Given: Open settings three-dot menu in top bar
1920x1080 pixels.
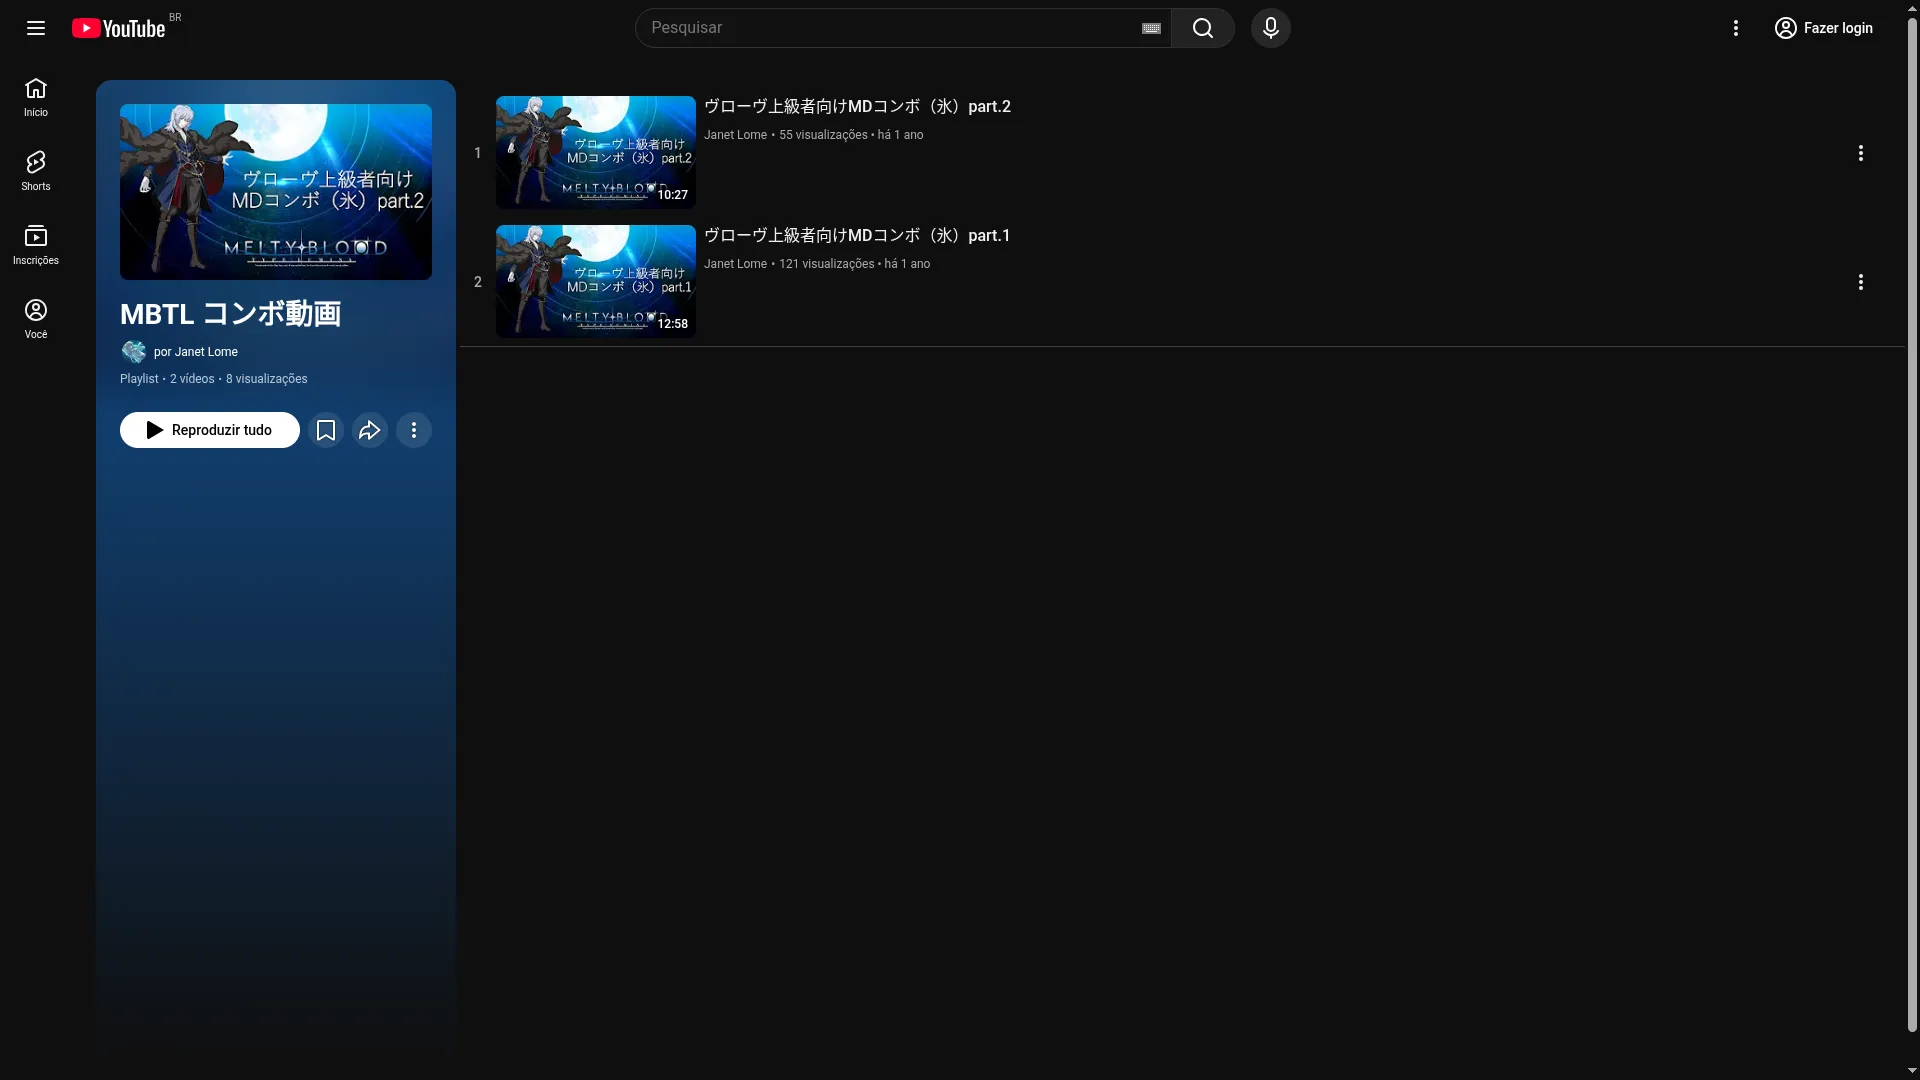Looking at the screenshot, I should pyautogui.click(x=1736, y=28).
